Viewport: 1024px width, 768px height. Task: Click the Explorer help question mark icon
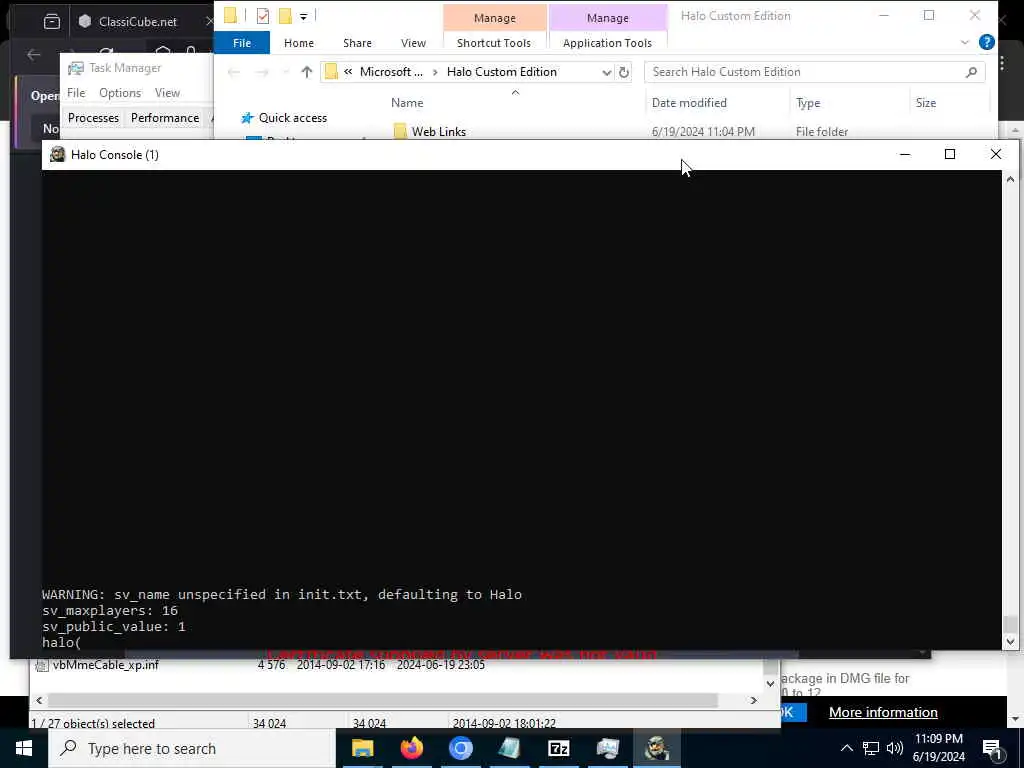987,42
